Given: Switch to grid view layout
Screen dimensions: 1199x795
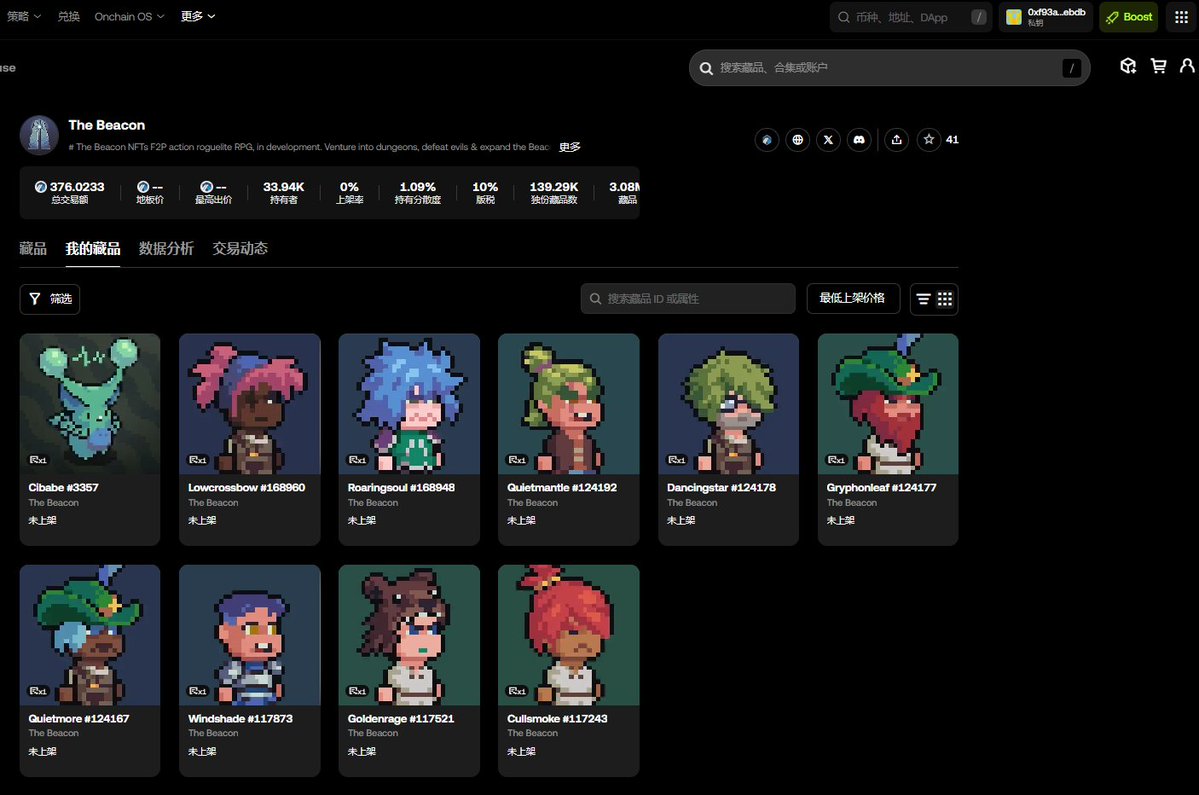Looking at the screenshot, I should [945, 299].
